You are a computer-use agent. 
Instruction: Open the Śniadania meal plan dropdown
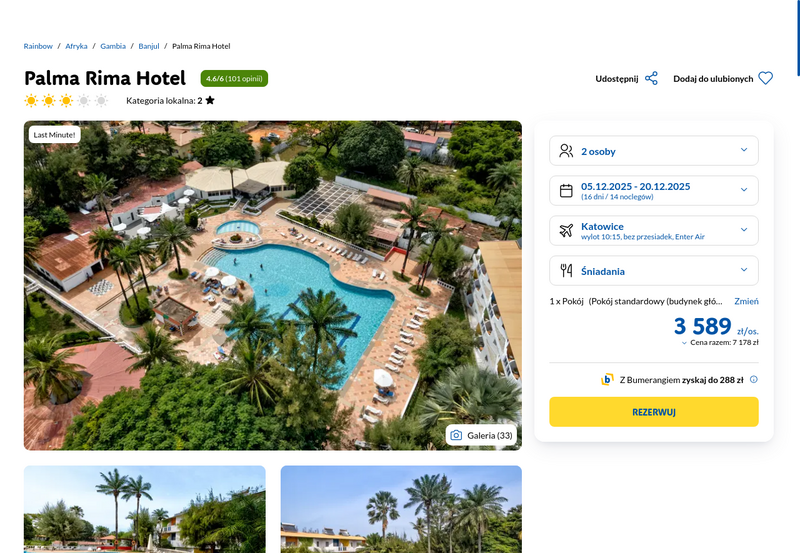tap(654, 270)
